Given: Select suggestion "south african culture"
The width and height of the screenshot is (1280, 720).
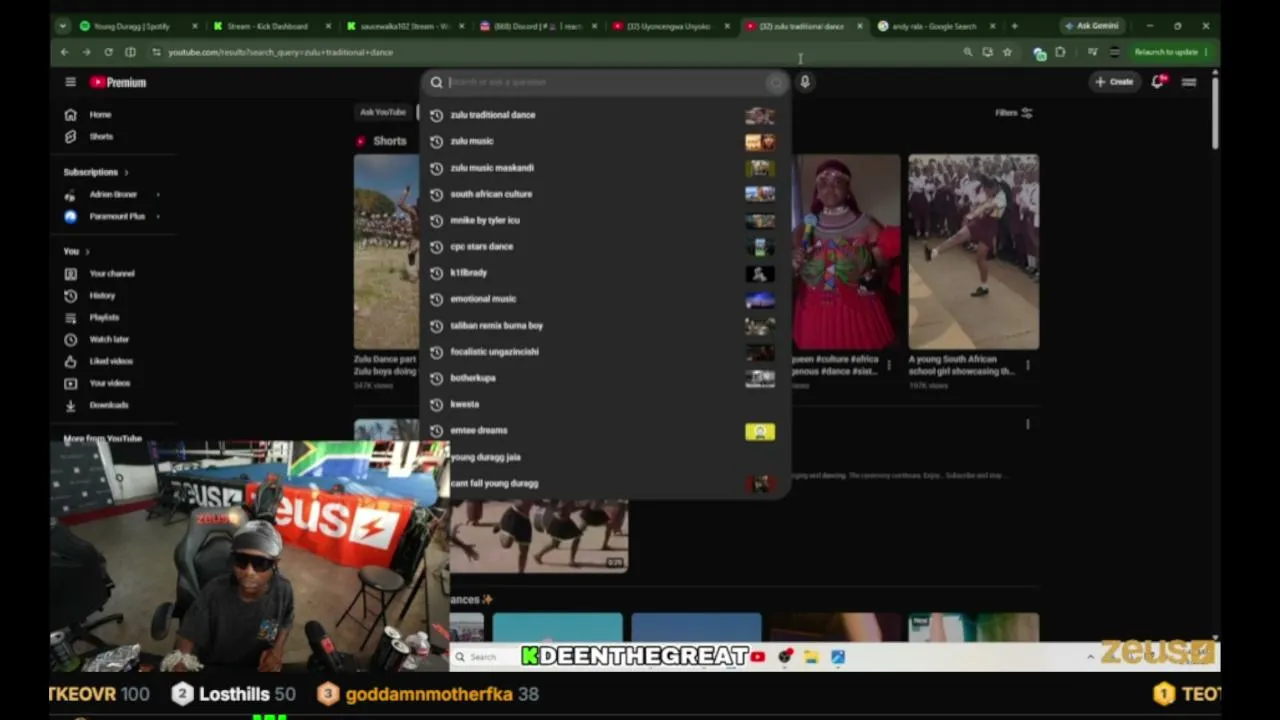Looking at the screenshot, I should [606, 194].
